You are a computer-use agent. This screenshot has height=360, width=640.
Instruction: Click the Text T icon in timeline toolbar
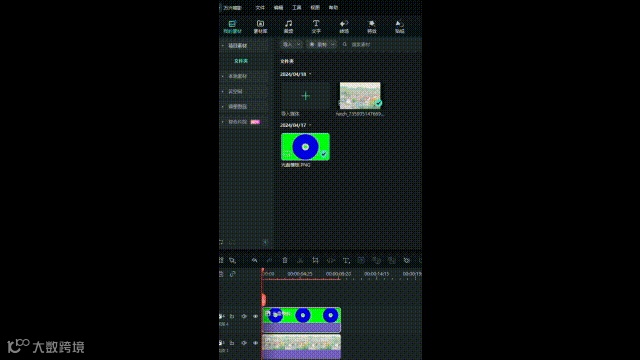(346, 260)
